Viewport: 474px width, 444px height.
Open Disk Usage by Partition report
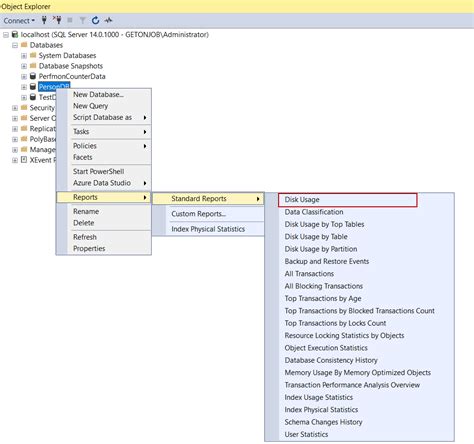[321, 249]
